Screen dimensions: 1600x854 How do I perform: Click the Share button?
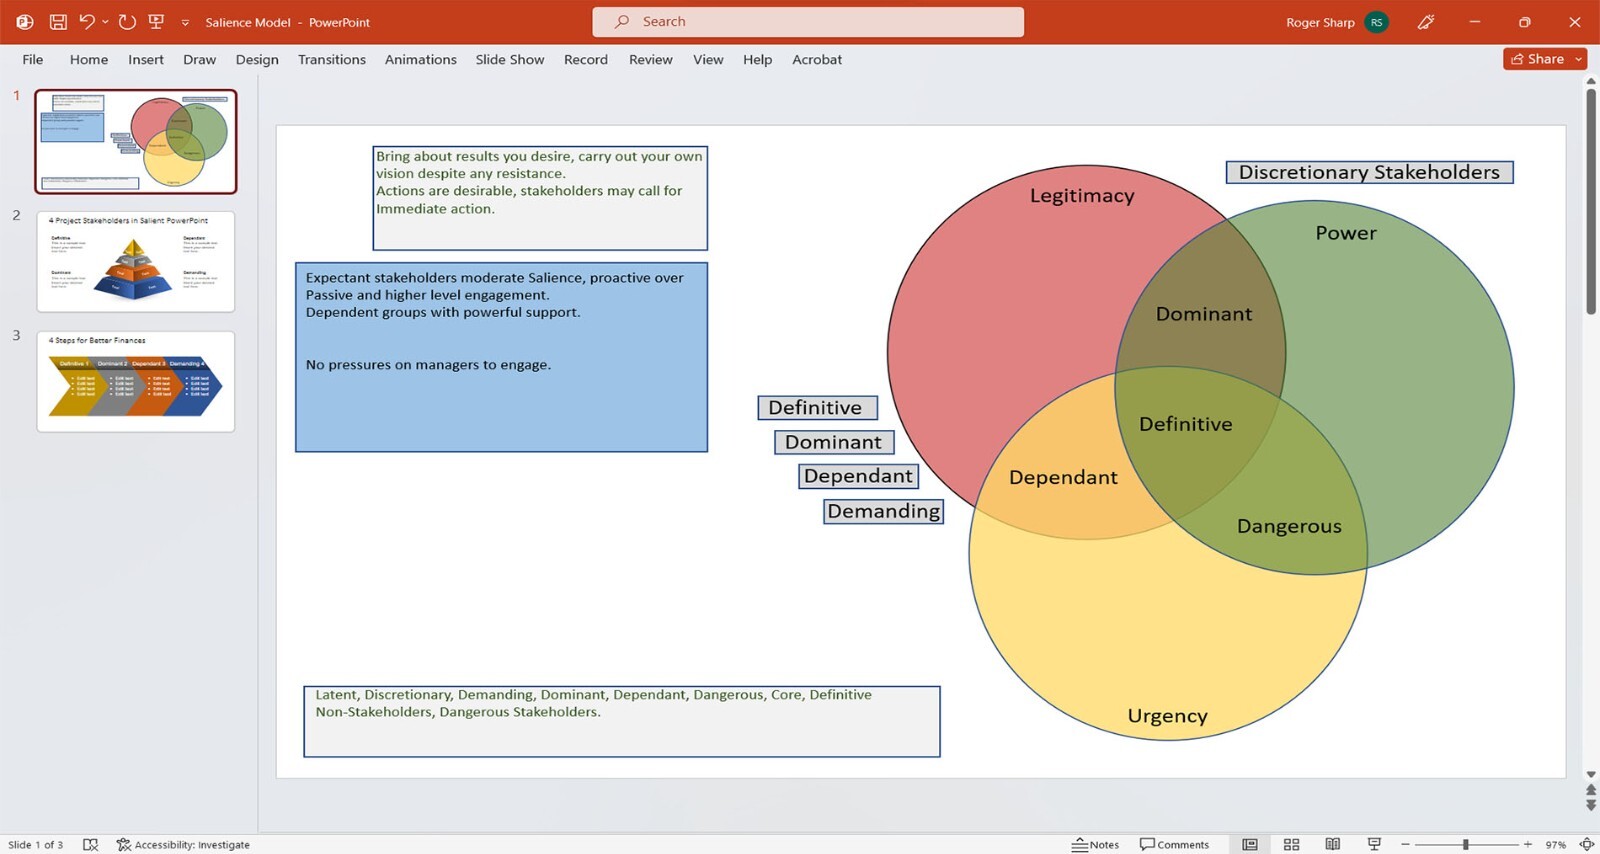1537,59
